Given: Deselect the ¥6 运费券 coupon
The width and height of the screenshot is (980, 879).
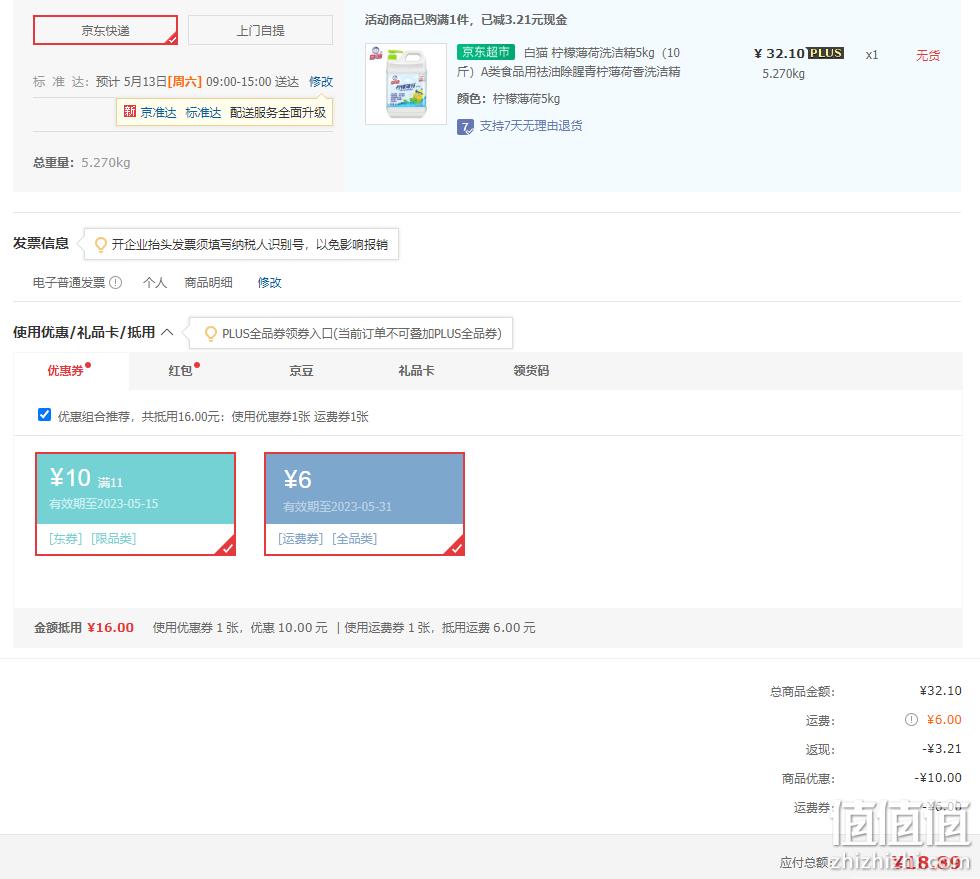Looking at the screenshot, I should pos(364,504).
